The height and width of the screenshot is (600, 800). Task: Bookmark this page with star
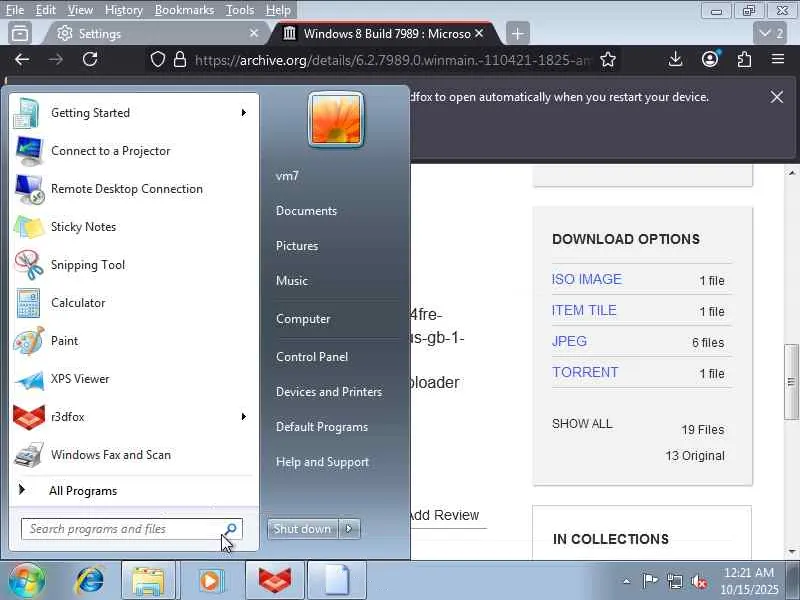click(608, 60)
